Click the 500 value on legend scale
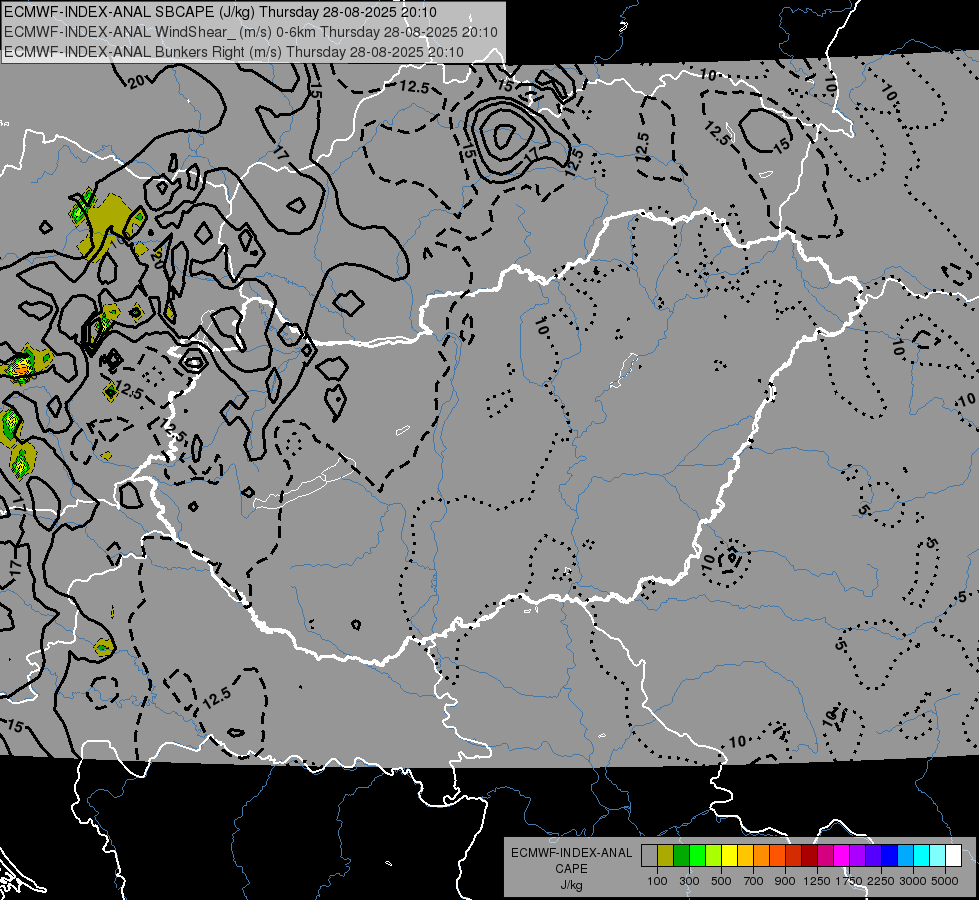 point(721,881)
